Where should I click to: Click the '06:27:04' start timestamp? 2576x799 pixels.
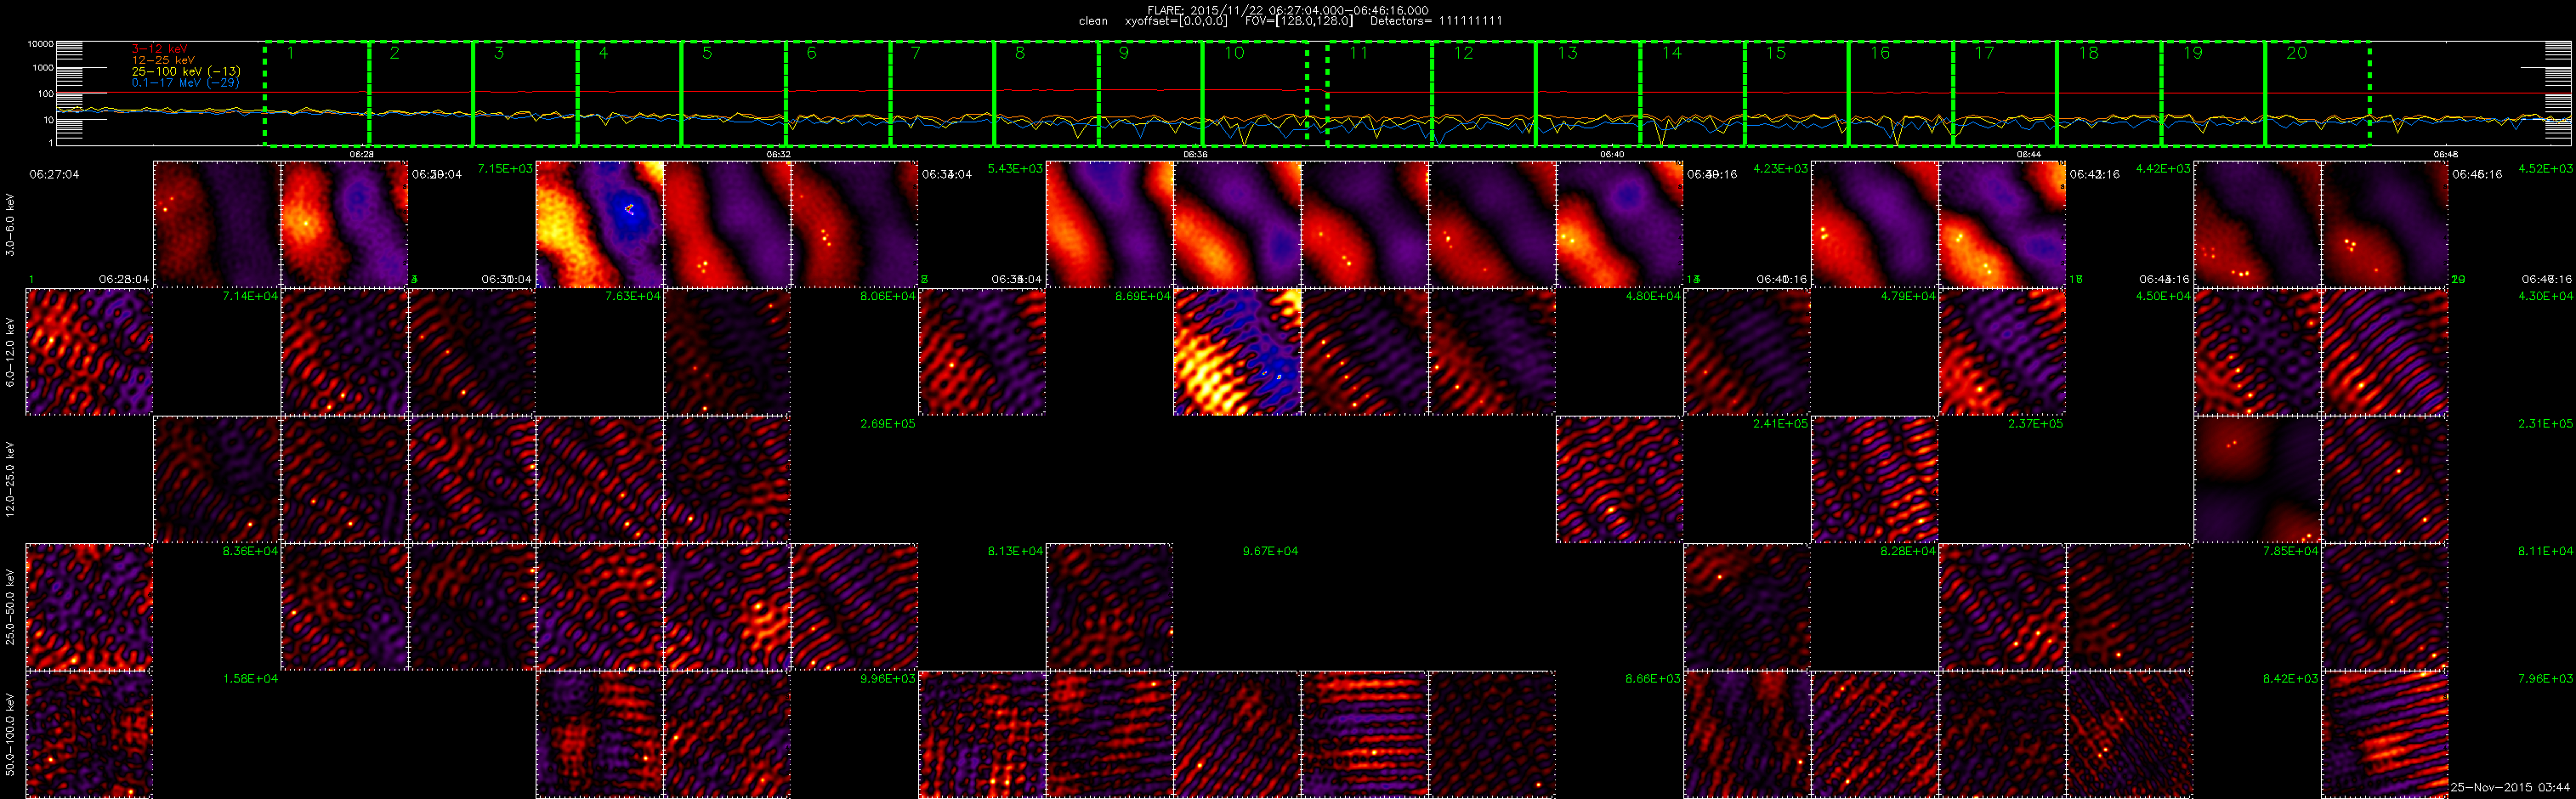point(54,174)
